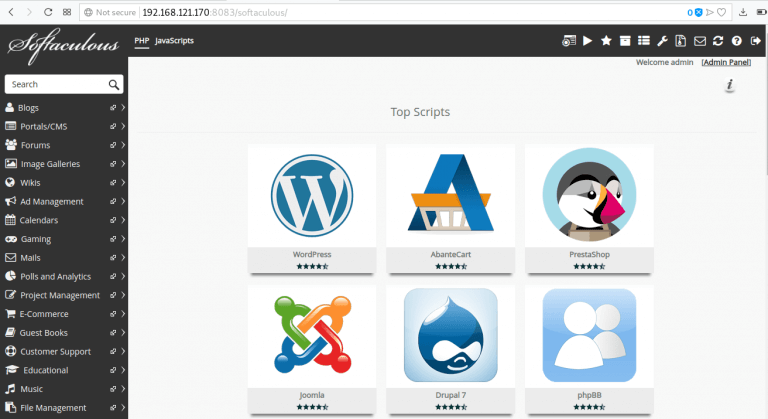Click the italic info icon
The width and height of the screenshot is (768, 419).
click(x=730, y=86)
